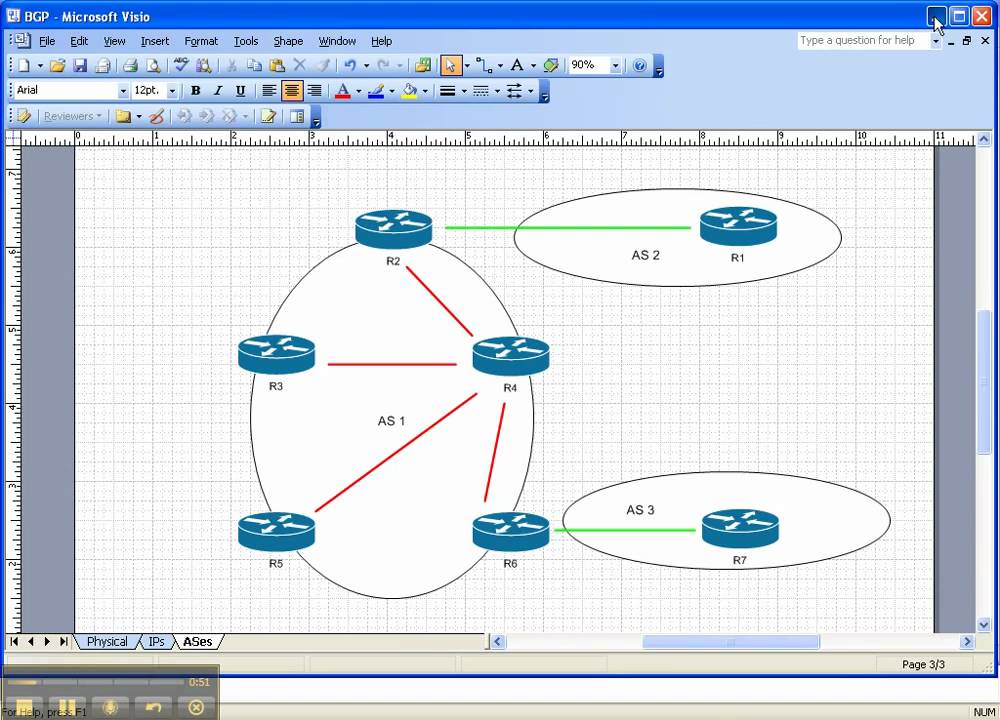
Task: Paste from the clipboard with the Paste icon
Action: tap(277, 65)
